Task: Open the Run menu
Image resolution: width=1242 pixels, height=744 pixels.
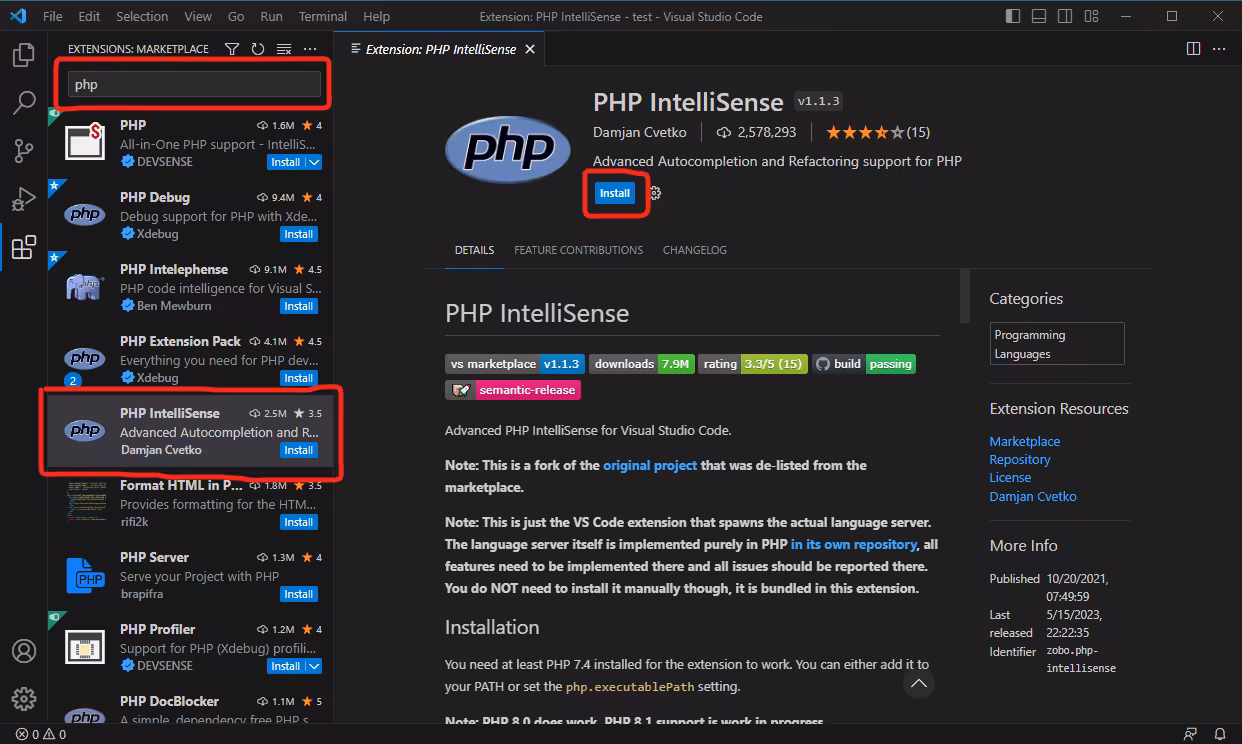Action: coord(271,16)
